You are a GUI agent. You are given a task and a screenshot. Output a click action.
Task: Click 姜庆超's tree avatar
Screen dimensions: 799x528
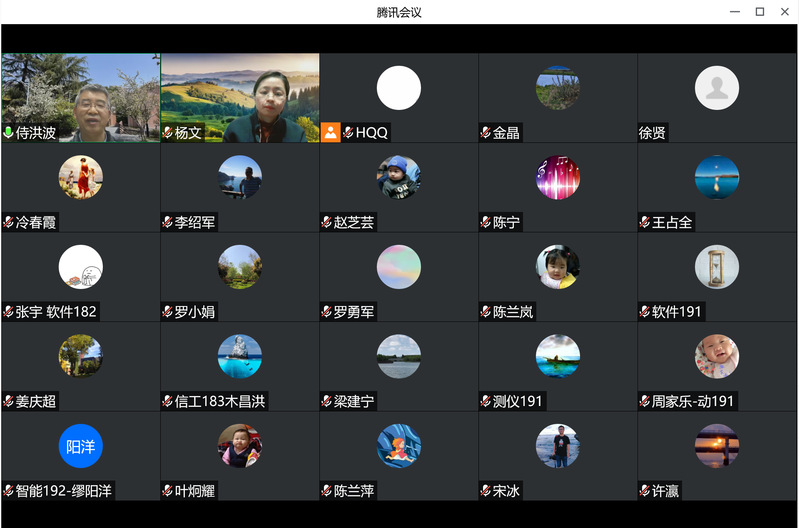click(x=81, y=356)
